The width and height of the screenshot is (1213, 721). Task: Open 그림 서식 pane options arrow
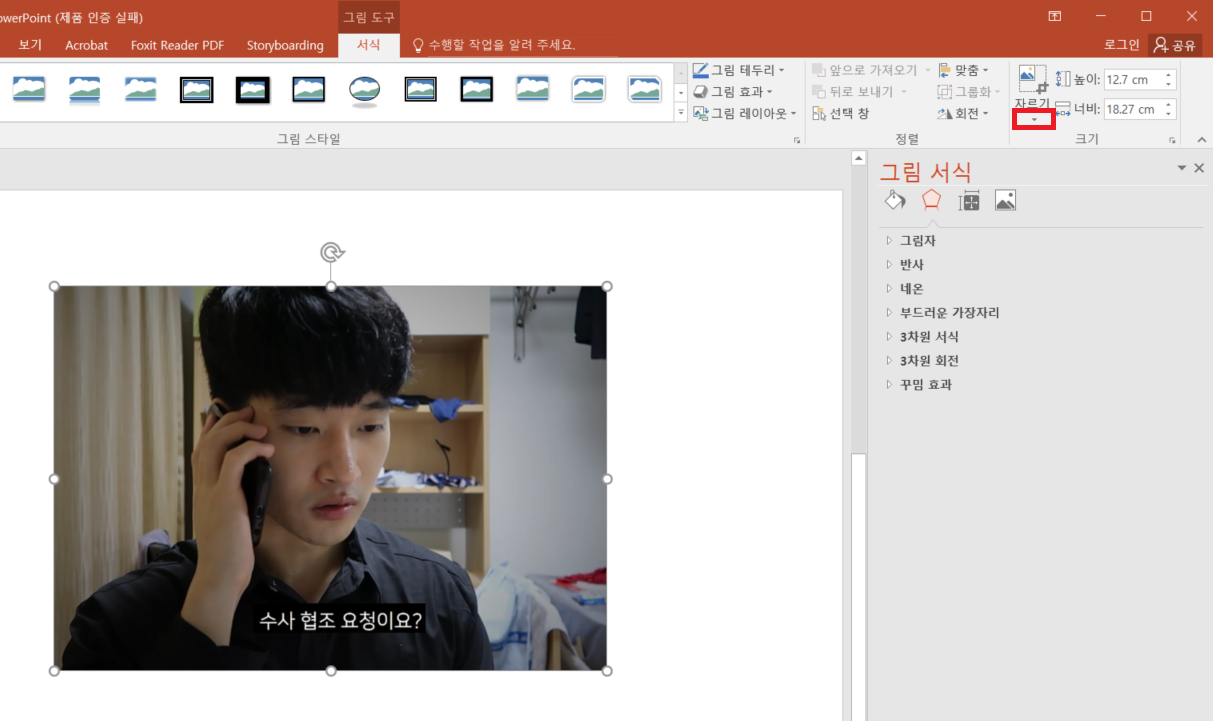[x=1182, y=168]
